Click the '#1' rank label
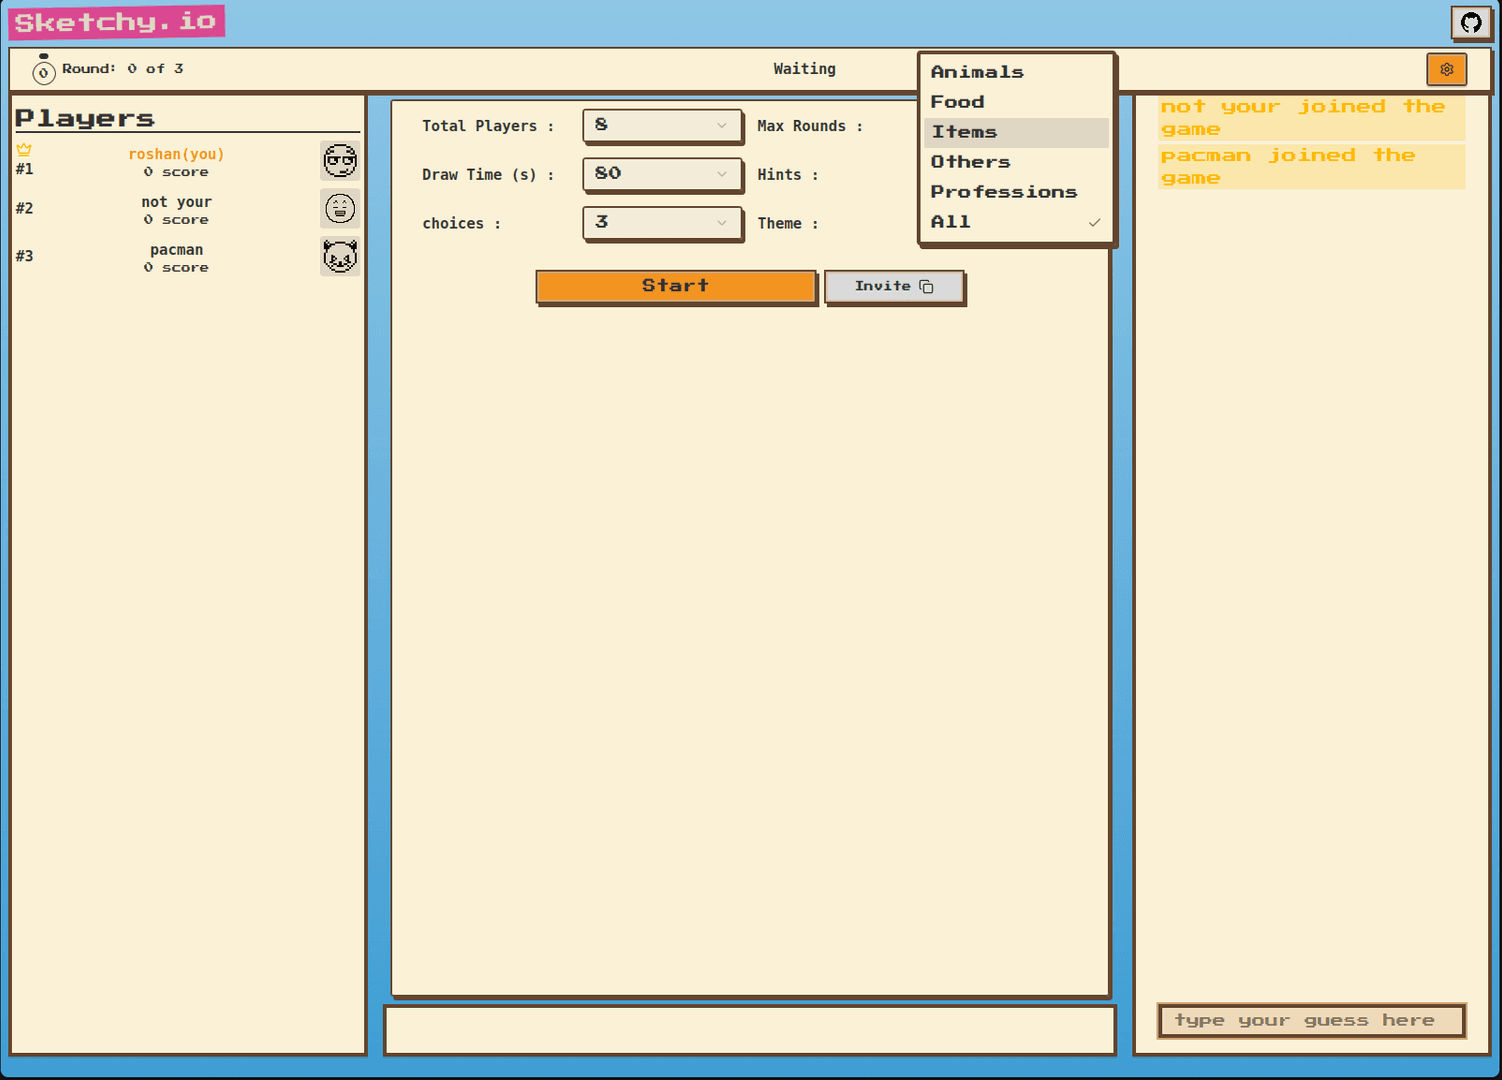Viewport: 1502px width, 1080px height. 25,169
